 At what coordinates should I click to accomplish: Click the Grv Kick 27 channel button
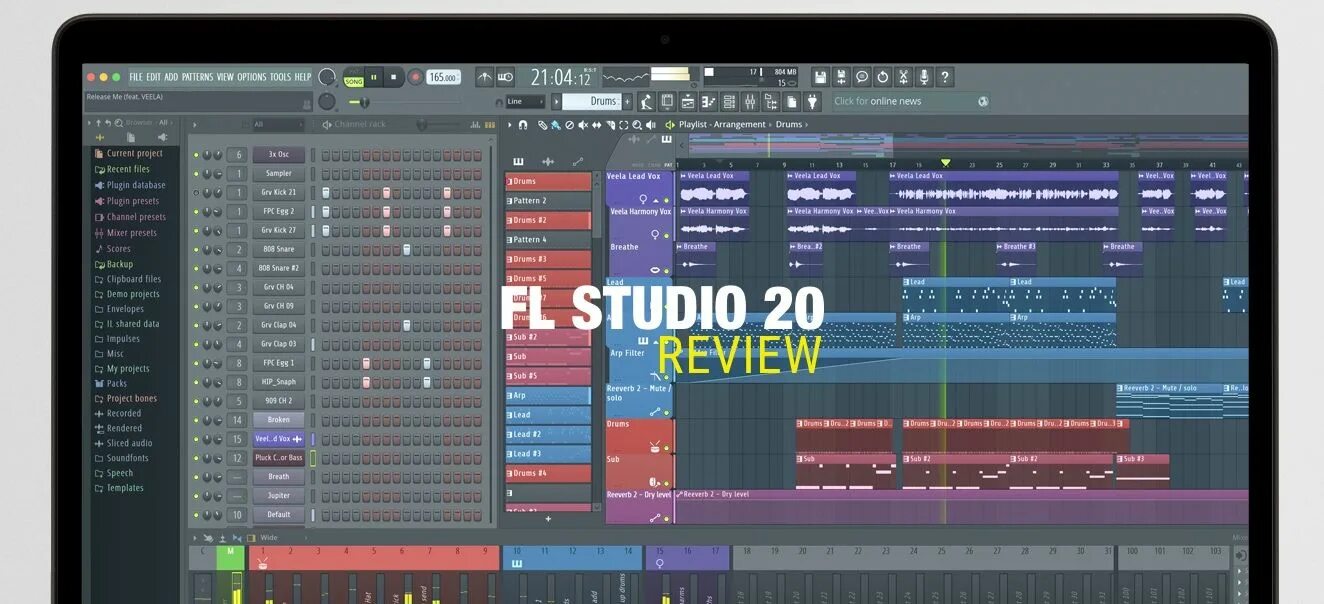click(278, 231)
